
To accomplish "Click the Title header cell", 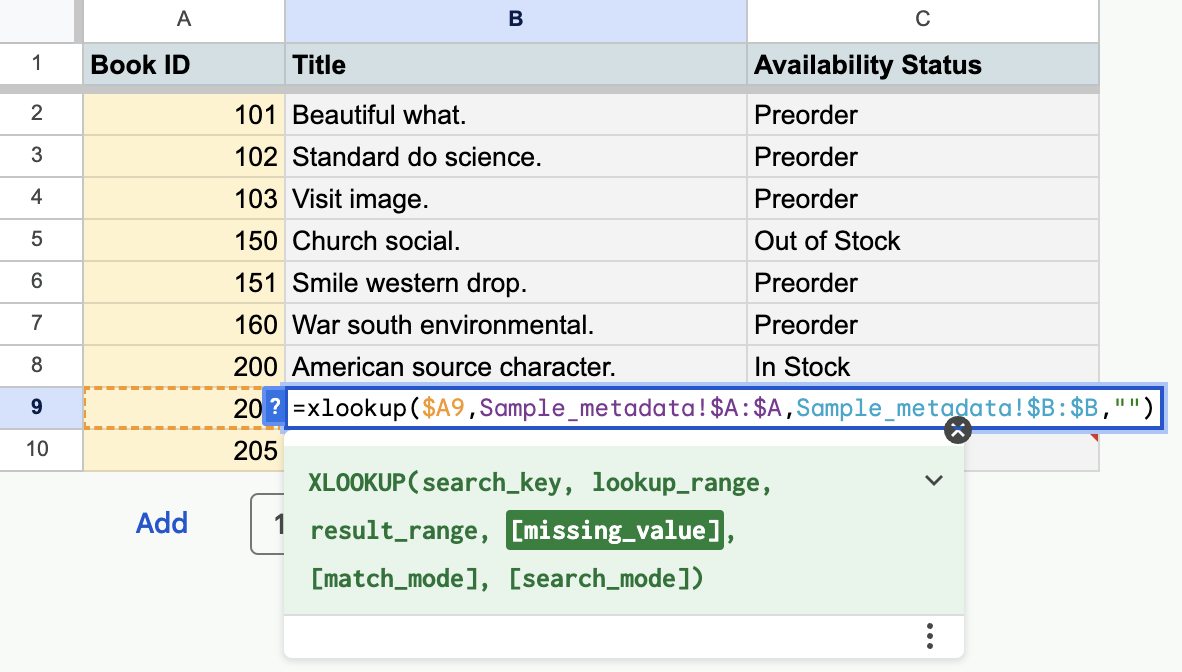I will (x=515, y=66).
